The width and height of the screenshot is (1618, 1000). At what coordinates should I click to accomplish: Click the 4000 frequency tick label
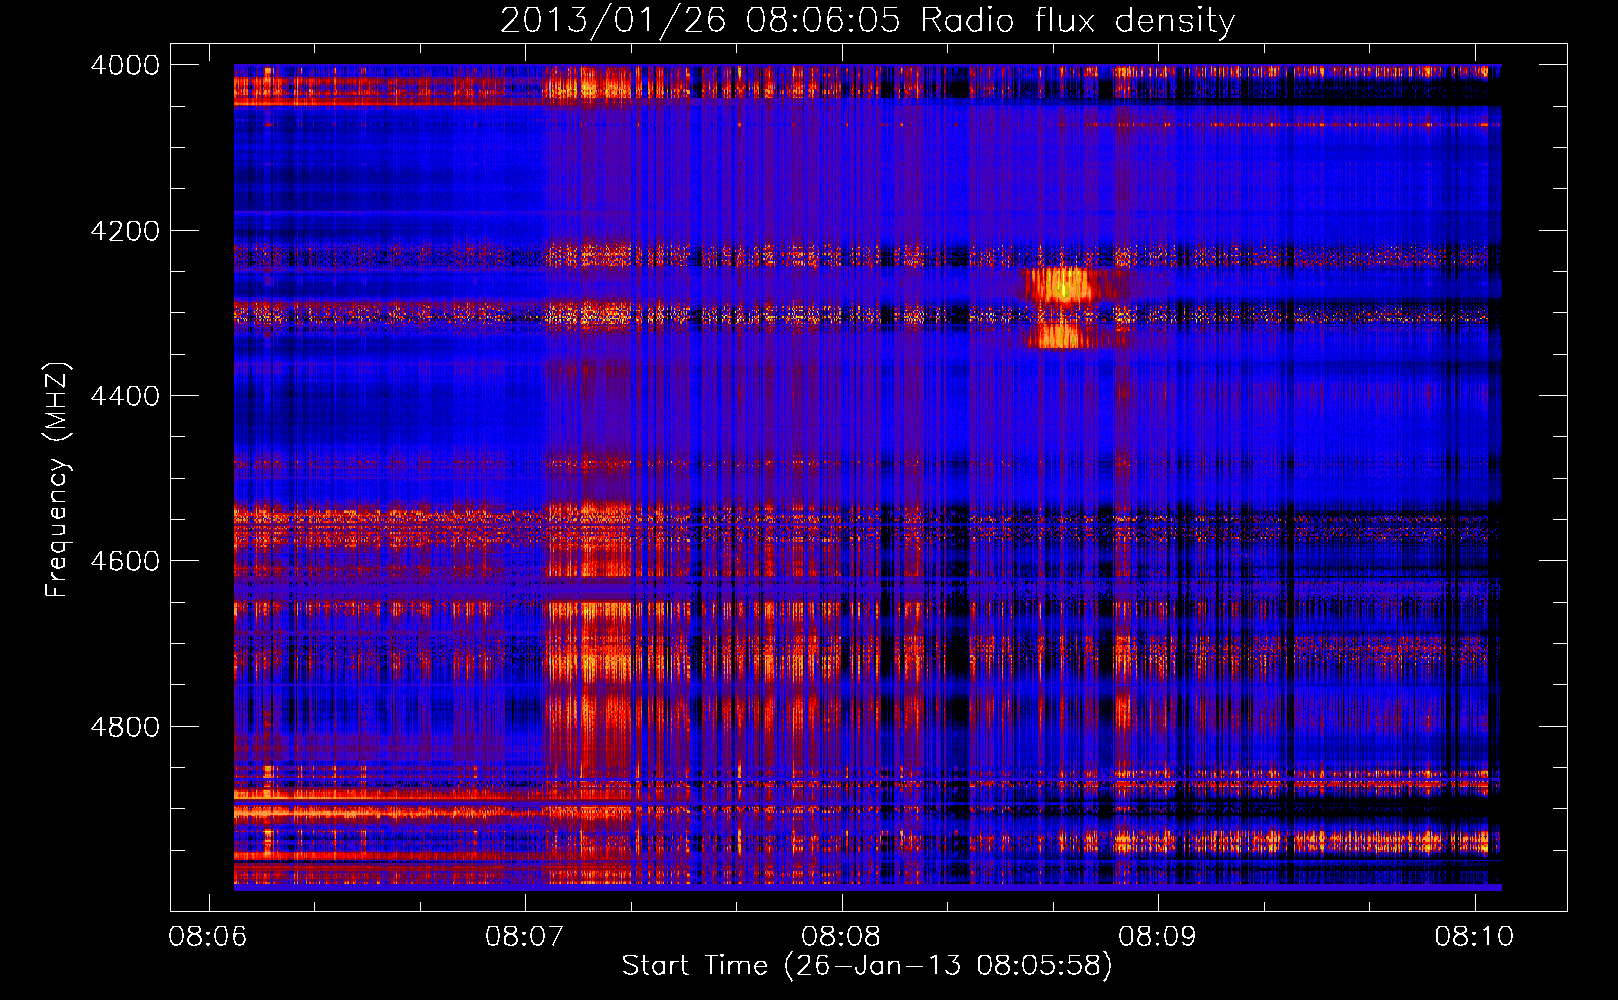[125, 65]
